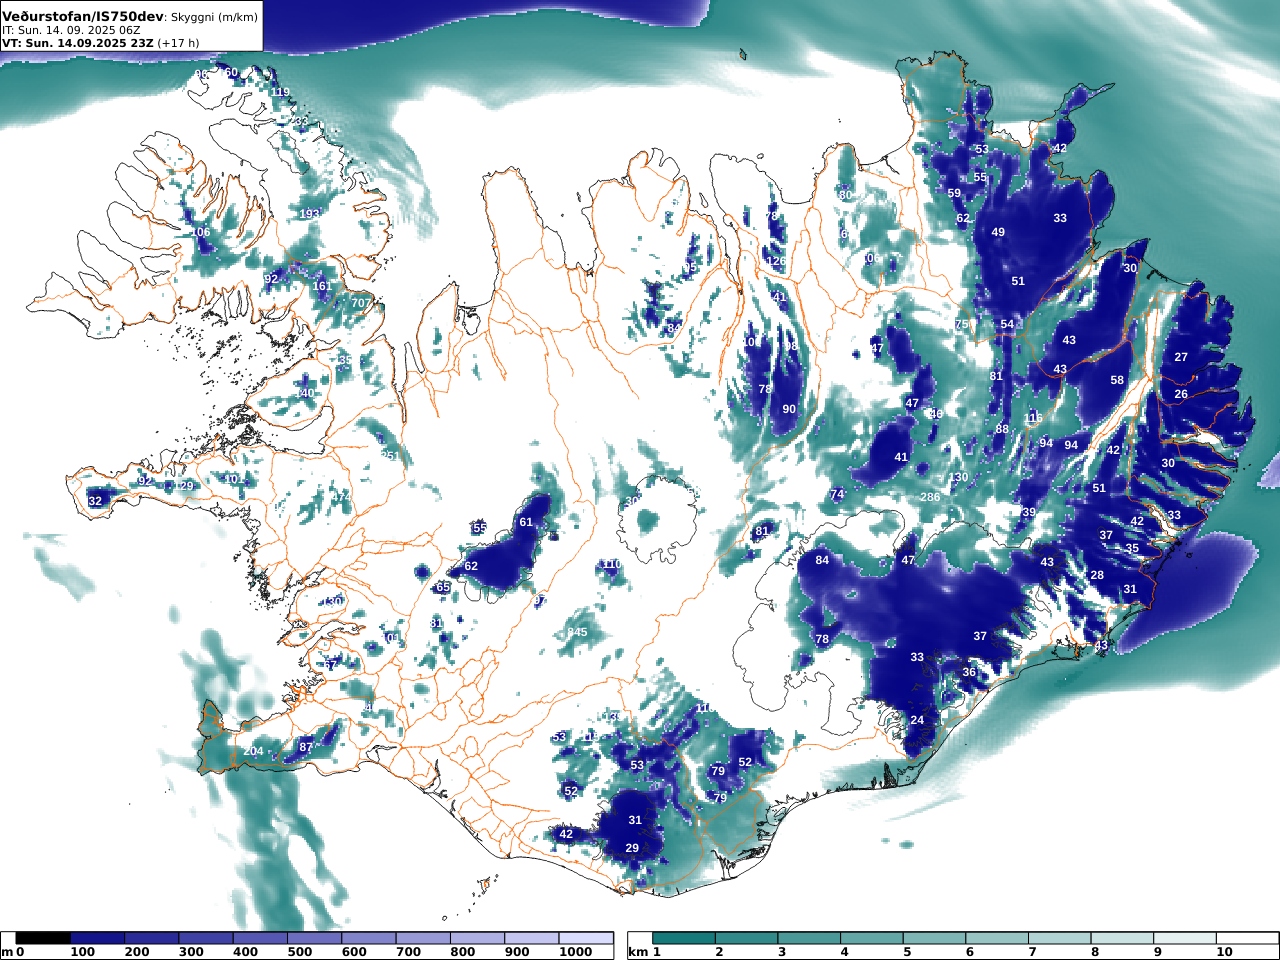Viewport: 1280px width, 960px height.
Task: Click the visibility value '707' on map
Action: [x=361, y=303]
